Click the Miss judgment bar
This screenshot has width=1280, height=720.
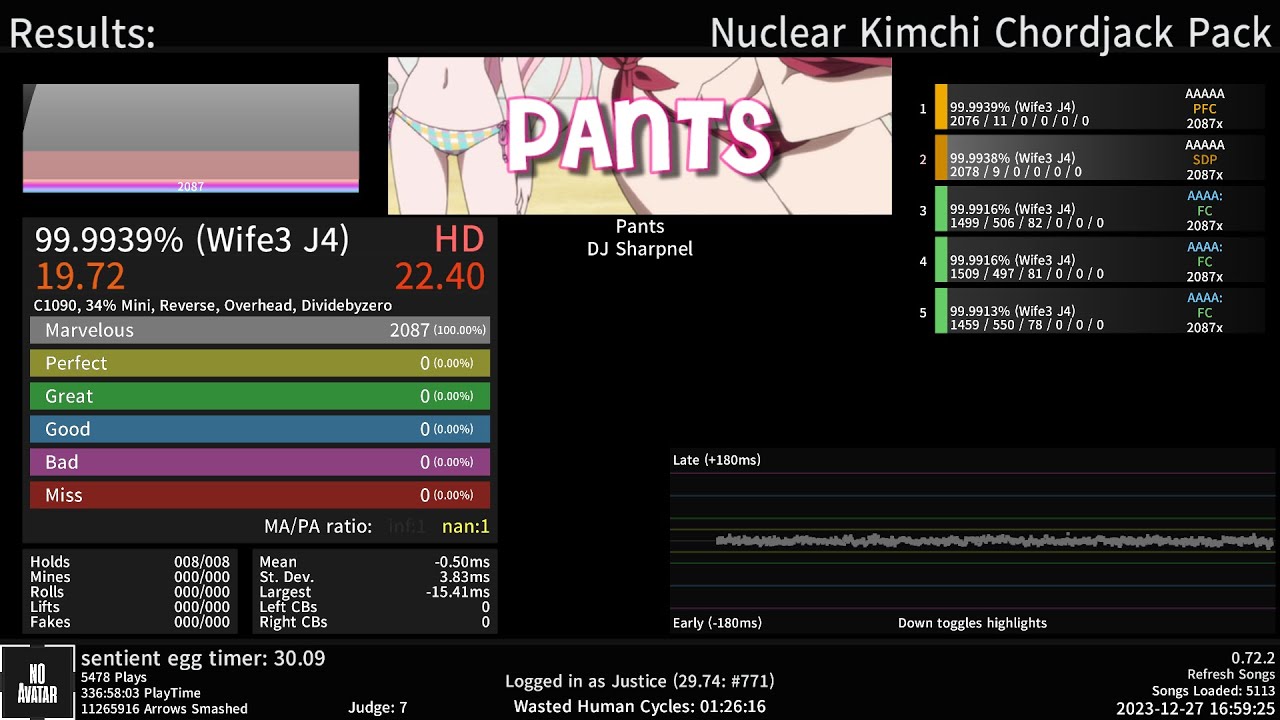260,495
